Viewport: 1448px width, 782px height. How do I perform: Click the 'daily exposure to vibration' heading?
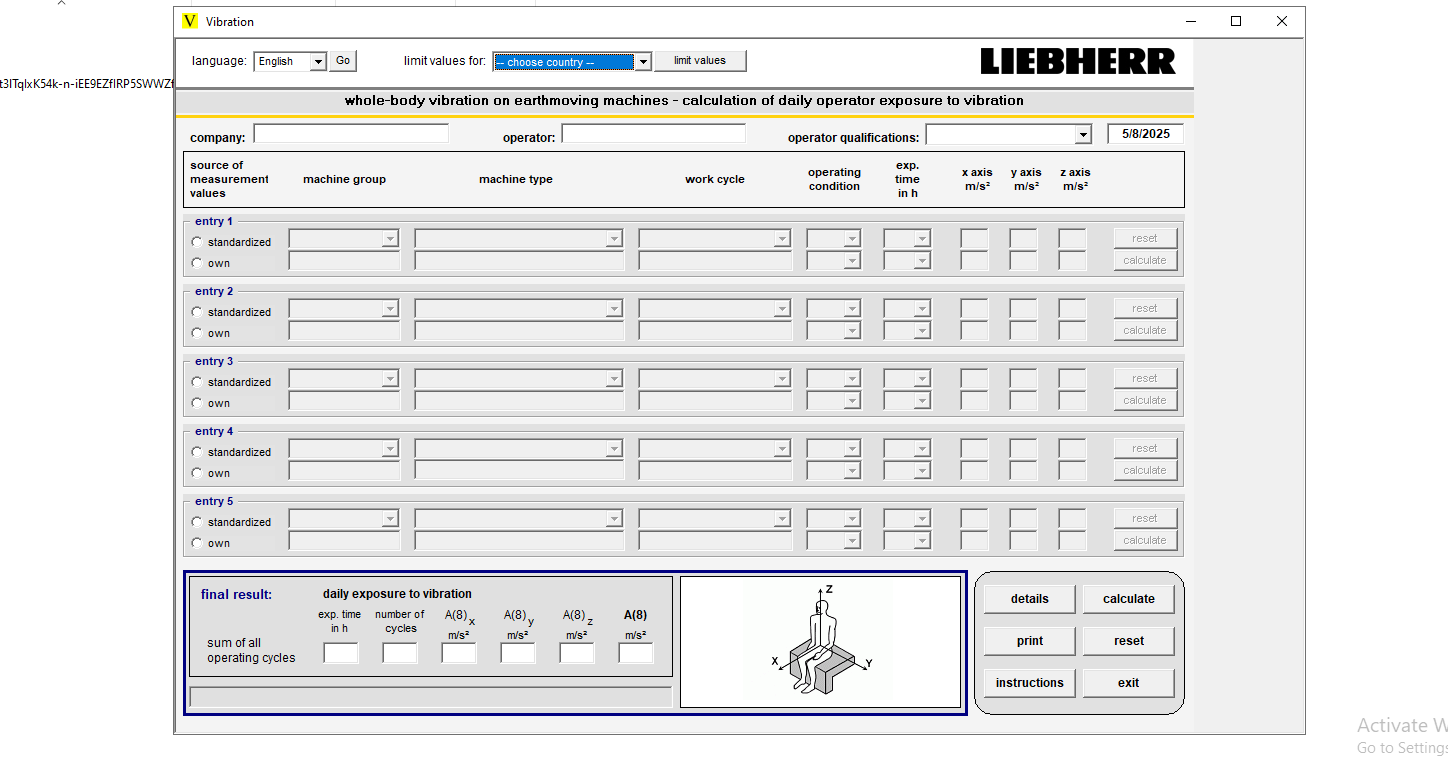tap(397, 594)
